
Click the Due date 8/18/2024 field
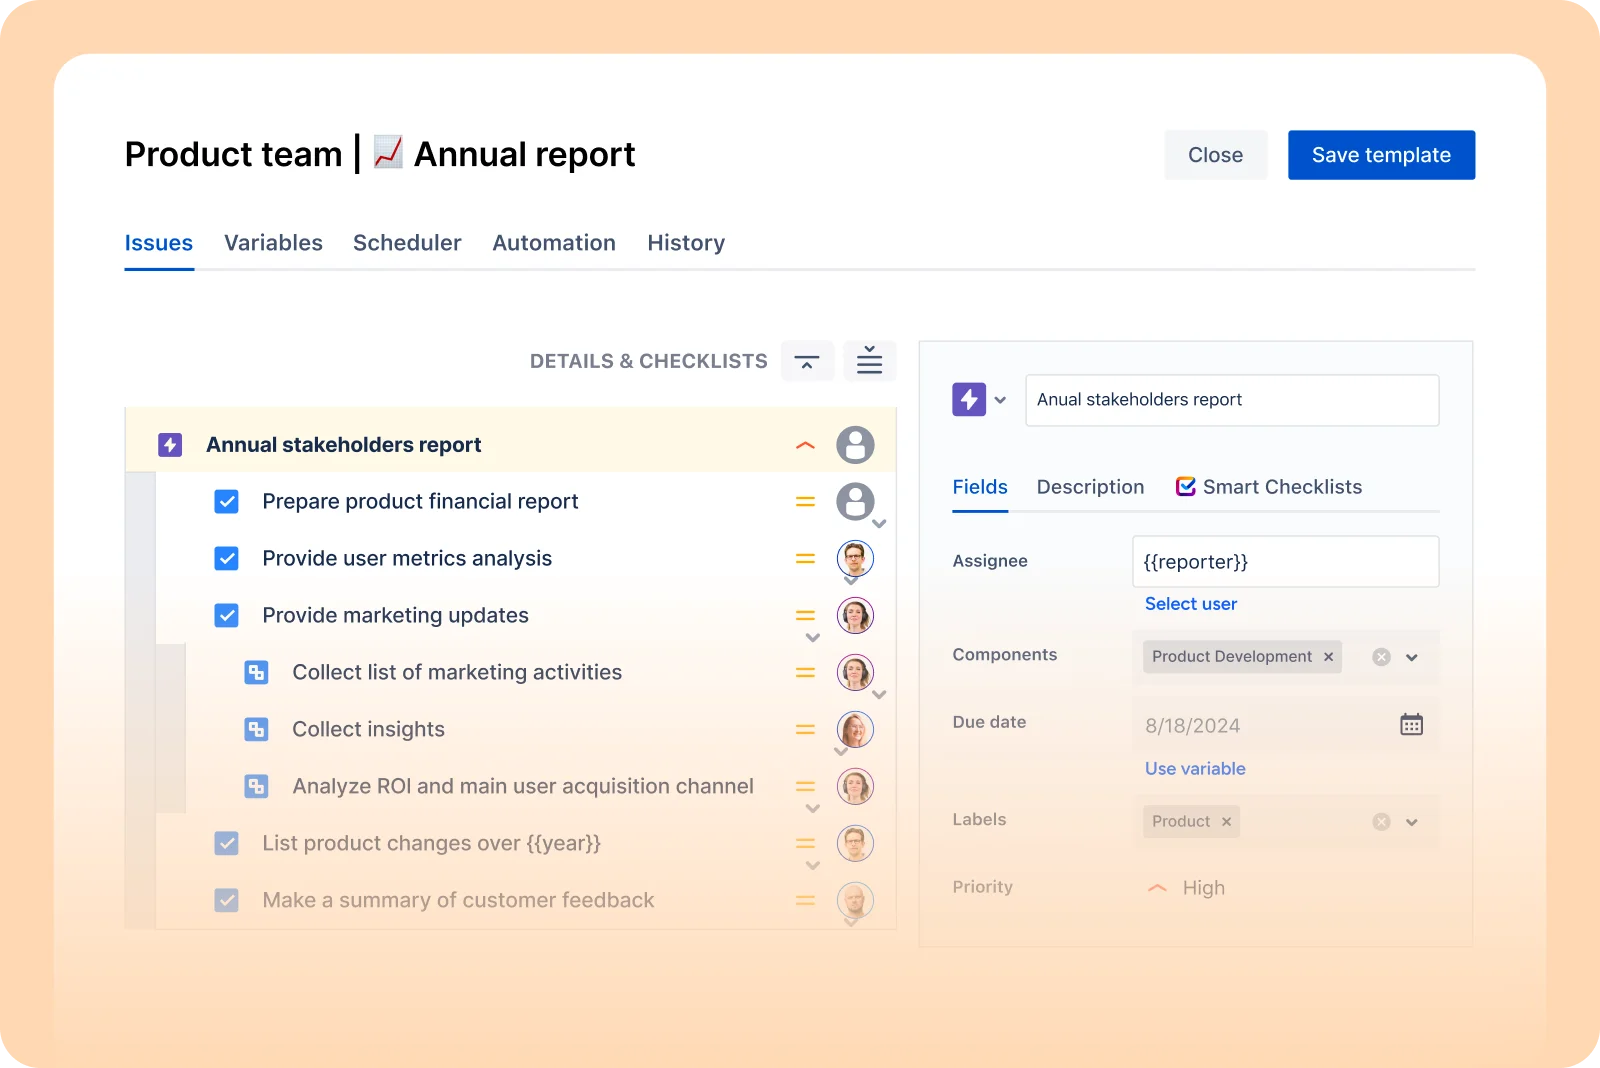point(1286,725)
